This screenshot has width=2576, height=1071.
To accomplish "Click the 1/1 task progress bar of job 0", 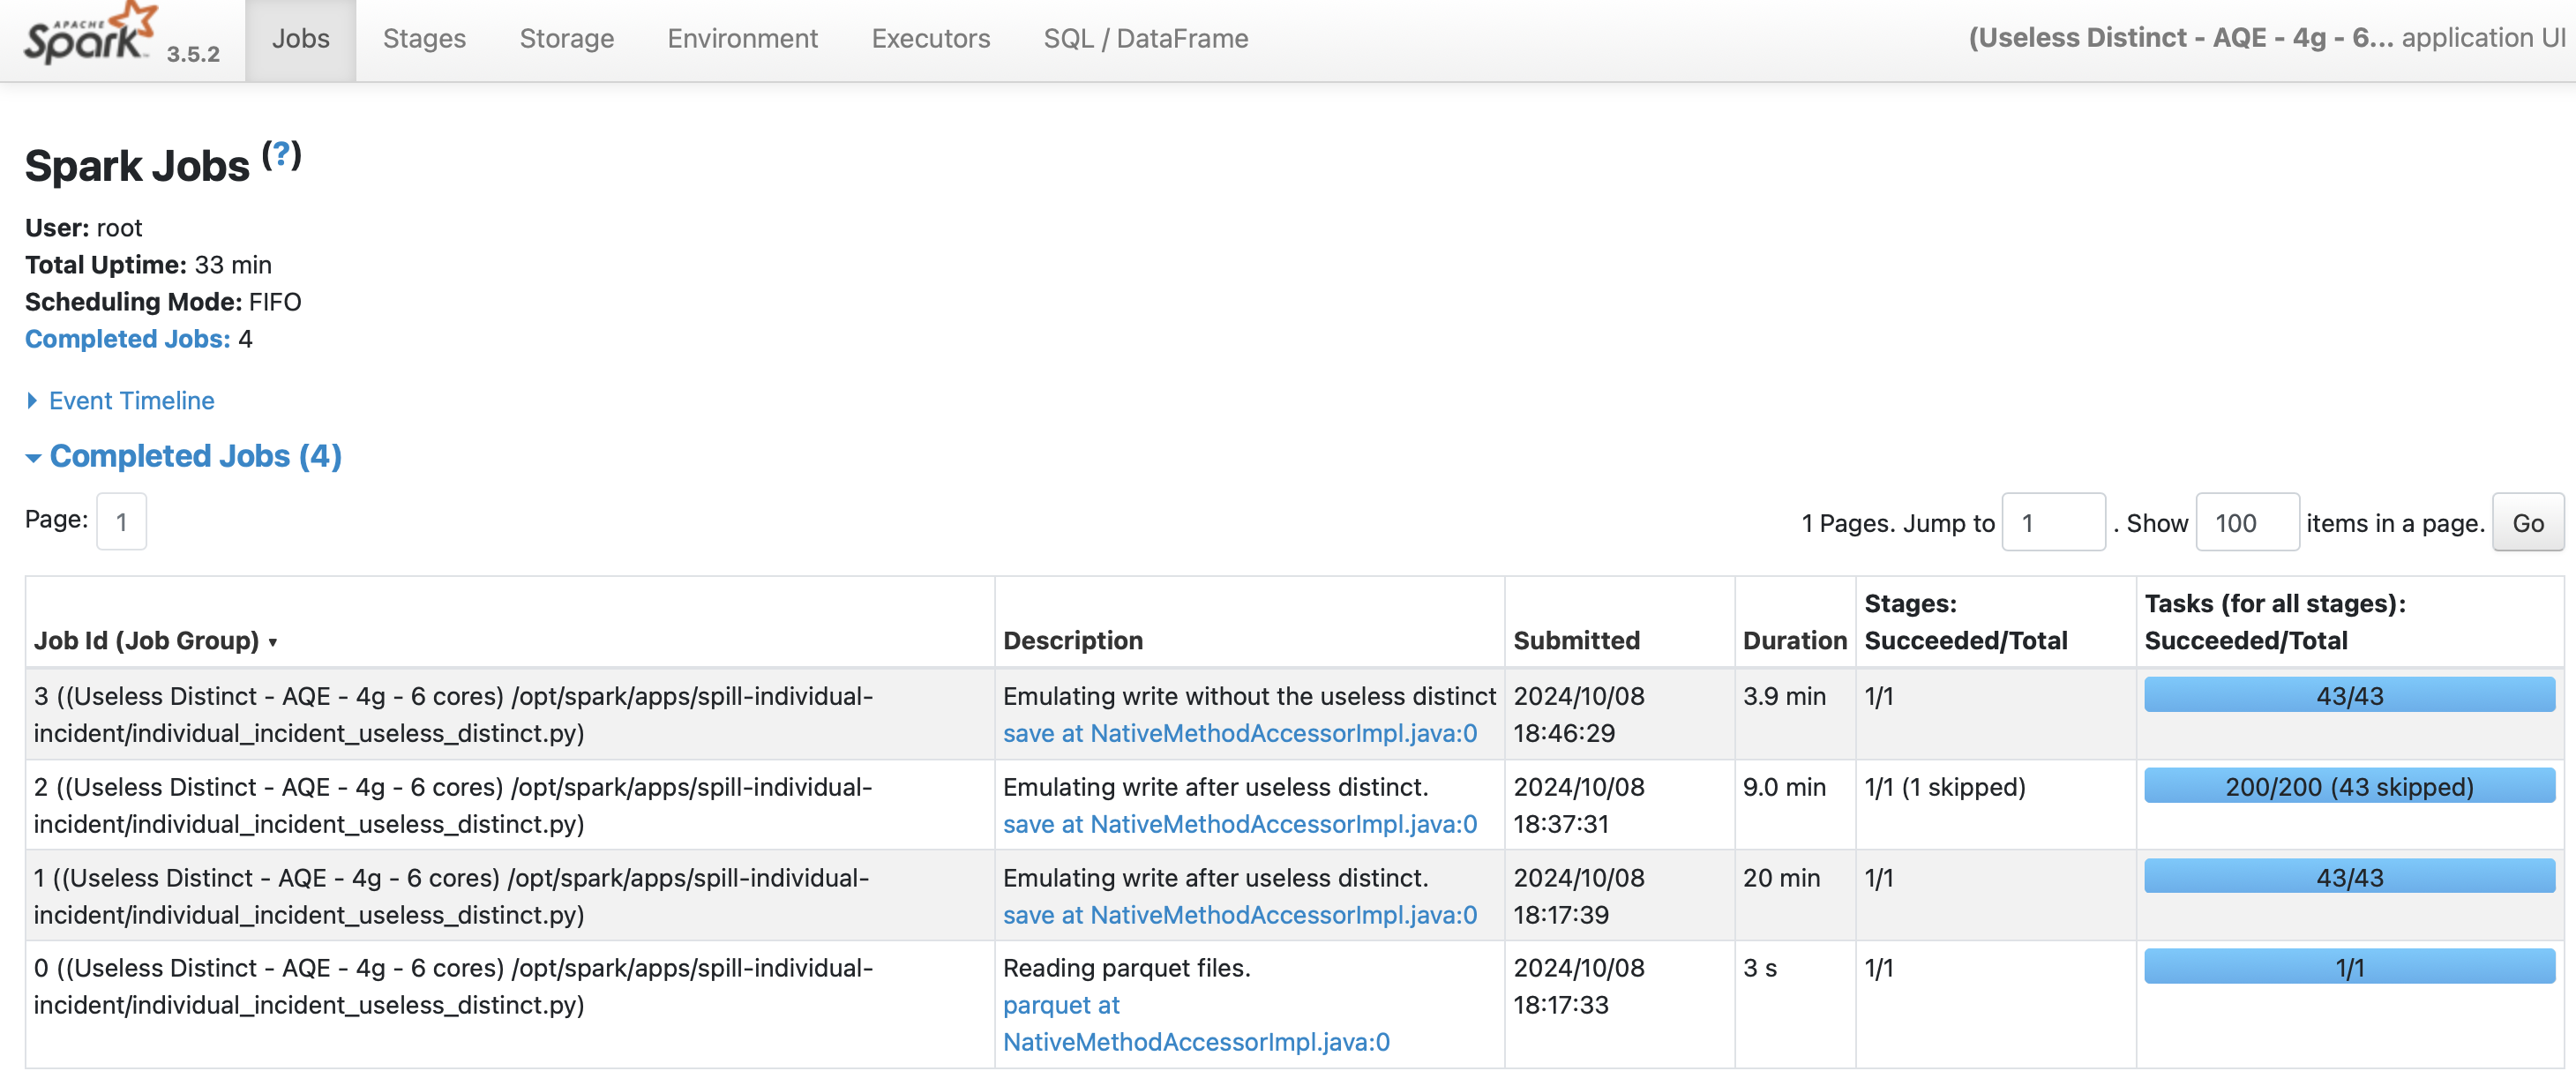I will click(x=2349, y=967).
